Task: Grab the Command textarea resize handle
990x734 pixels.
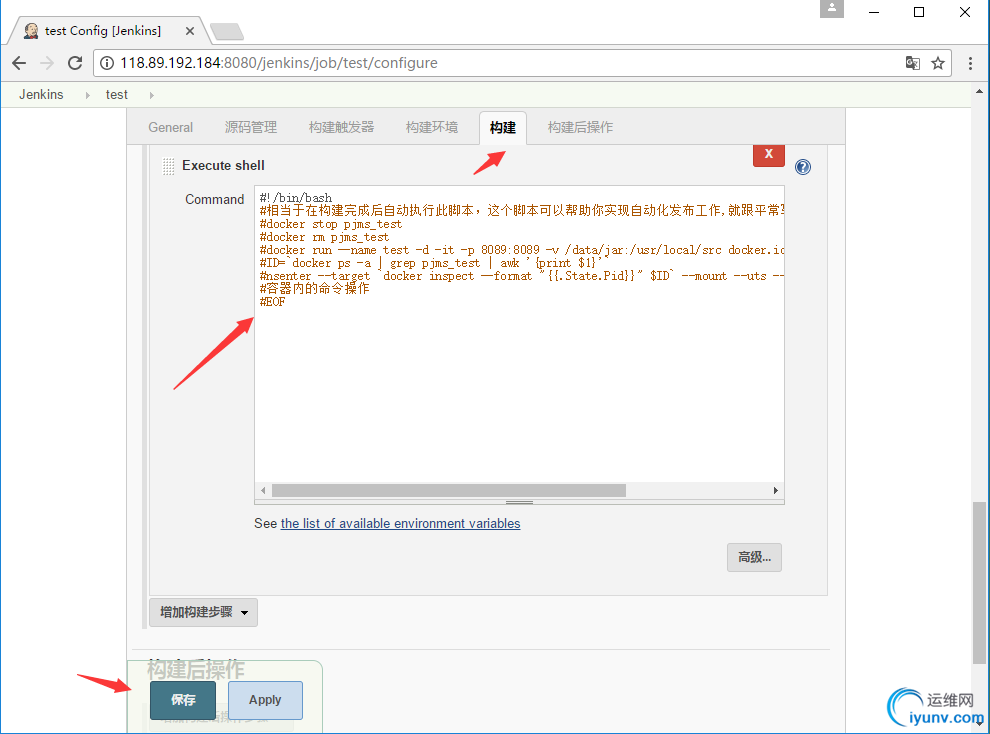Action: click(x=519, y=502)
